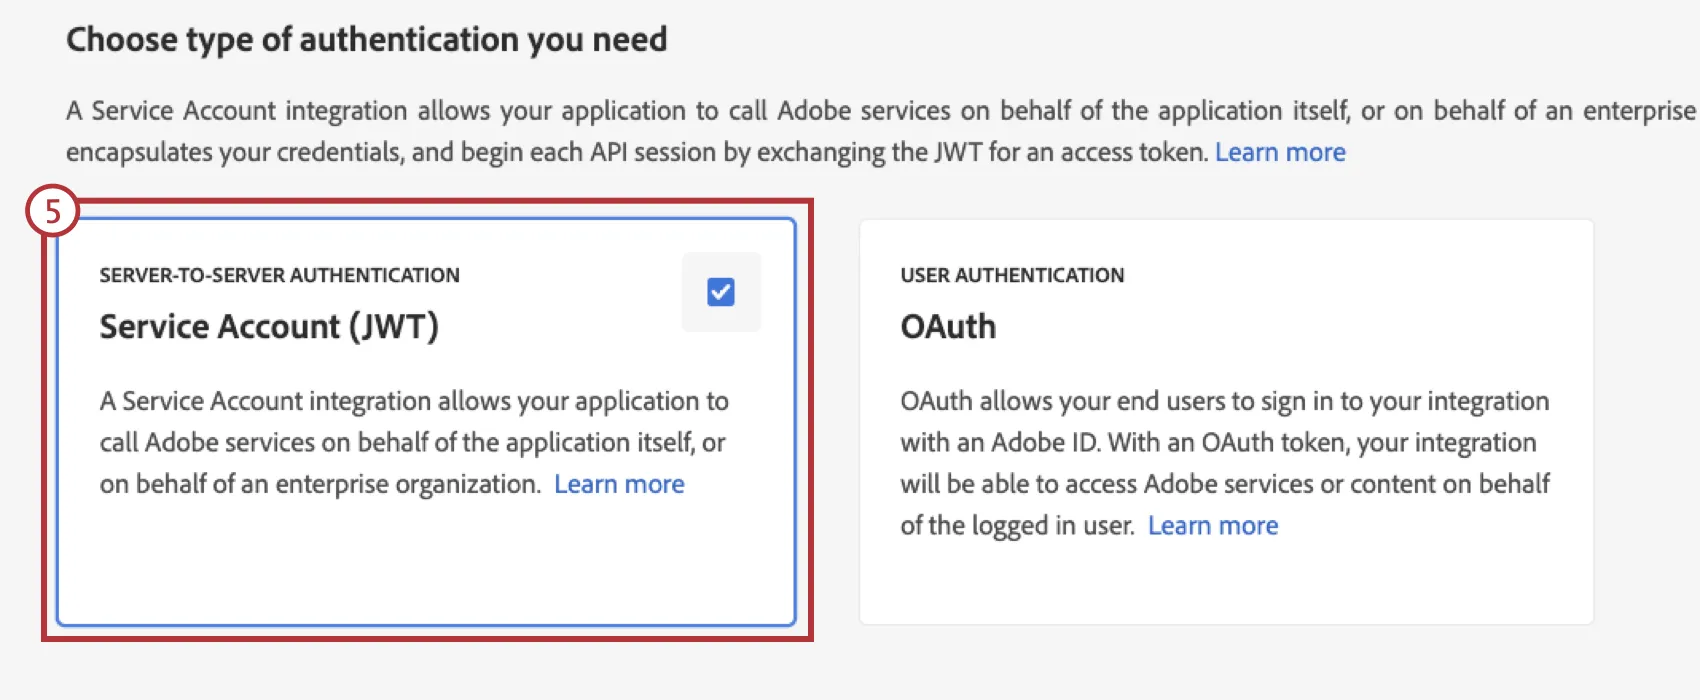Click the Service Account description text
This screenshot has width=1700, height=700.
click(414, 442)
